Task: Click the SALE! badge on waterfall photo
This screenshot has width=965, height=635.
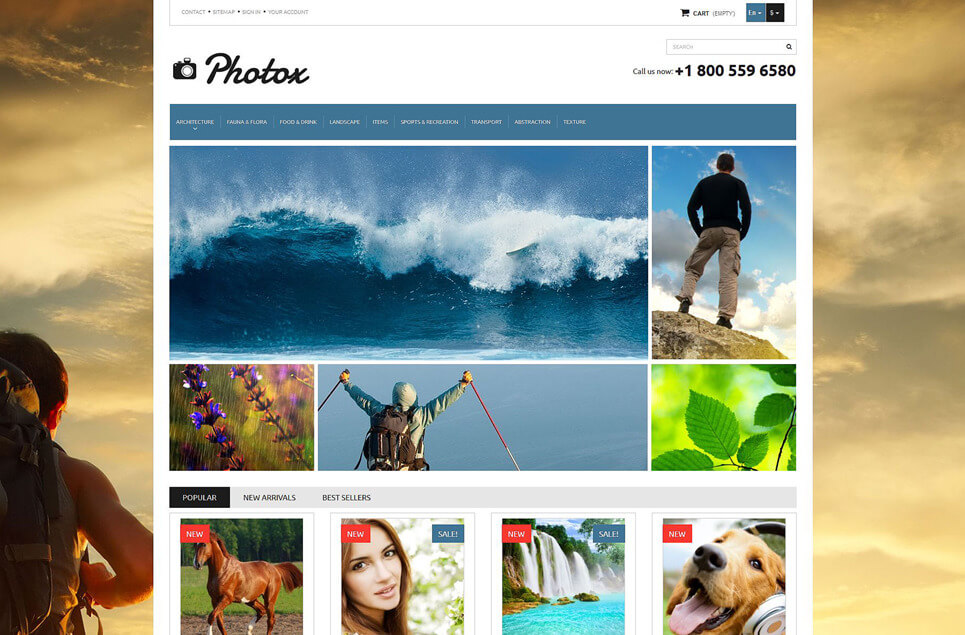Action: pos(609,533)
